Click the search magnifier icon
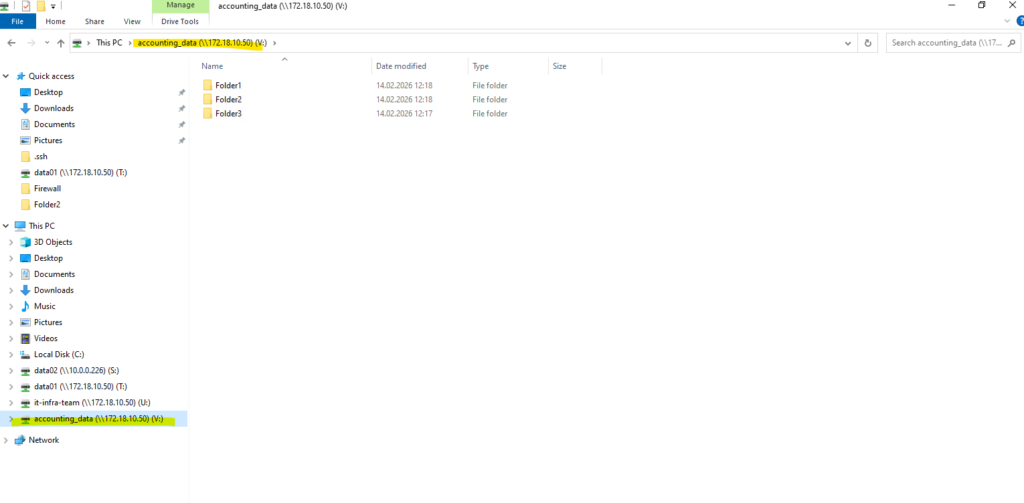This screenshot has width=1024, height=503. point(1012,43)
